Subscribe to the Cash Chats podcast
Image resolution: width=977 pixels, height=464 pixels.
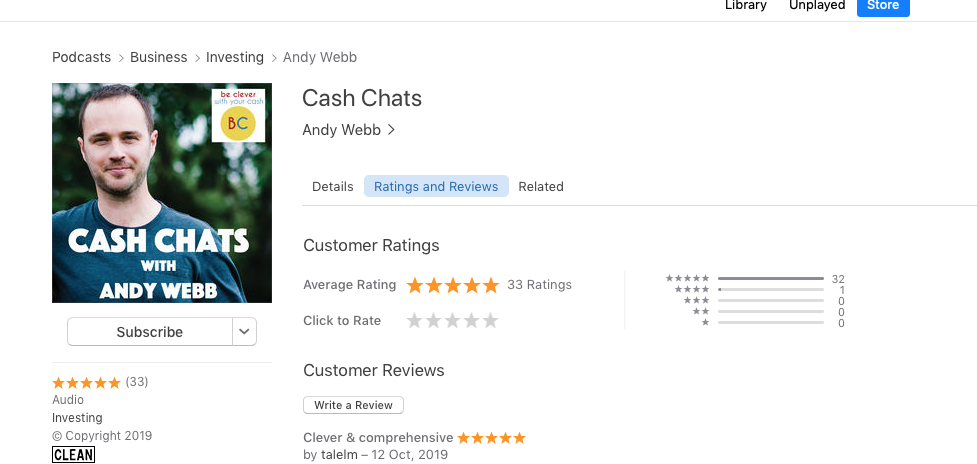pos(150,332)
